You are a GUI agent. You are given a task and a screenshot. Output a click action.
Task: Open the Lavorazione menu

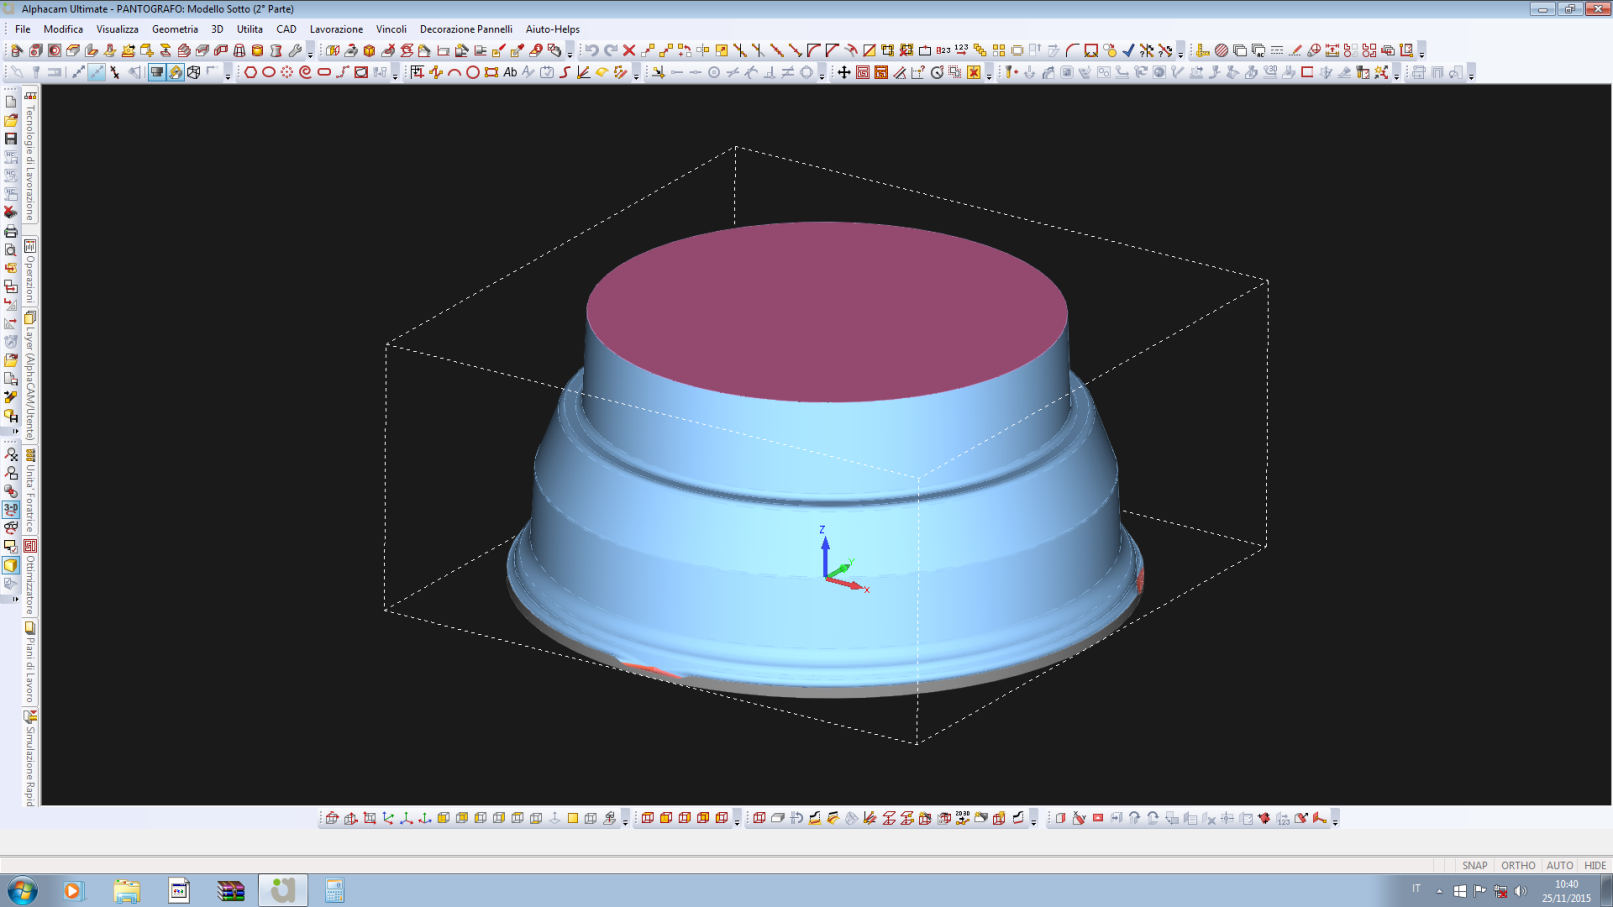336,29
